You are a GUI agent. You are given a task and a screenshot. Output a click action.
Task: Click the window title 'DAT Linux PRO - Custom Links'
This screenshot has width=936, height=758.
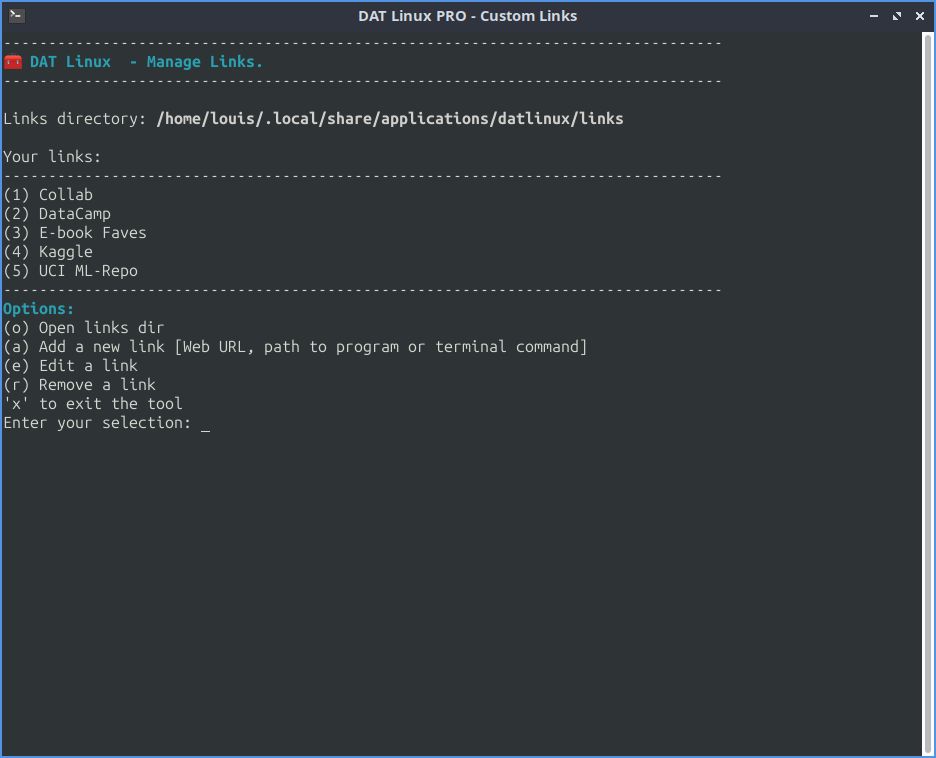click(x=467, y=15)
